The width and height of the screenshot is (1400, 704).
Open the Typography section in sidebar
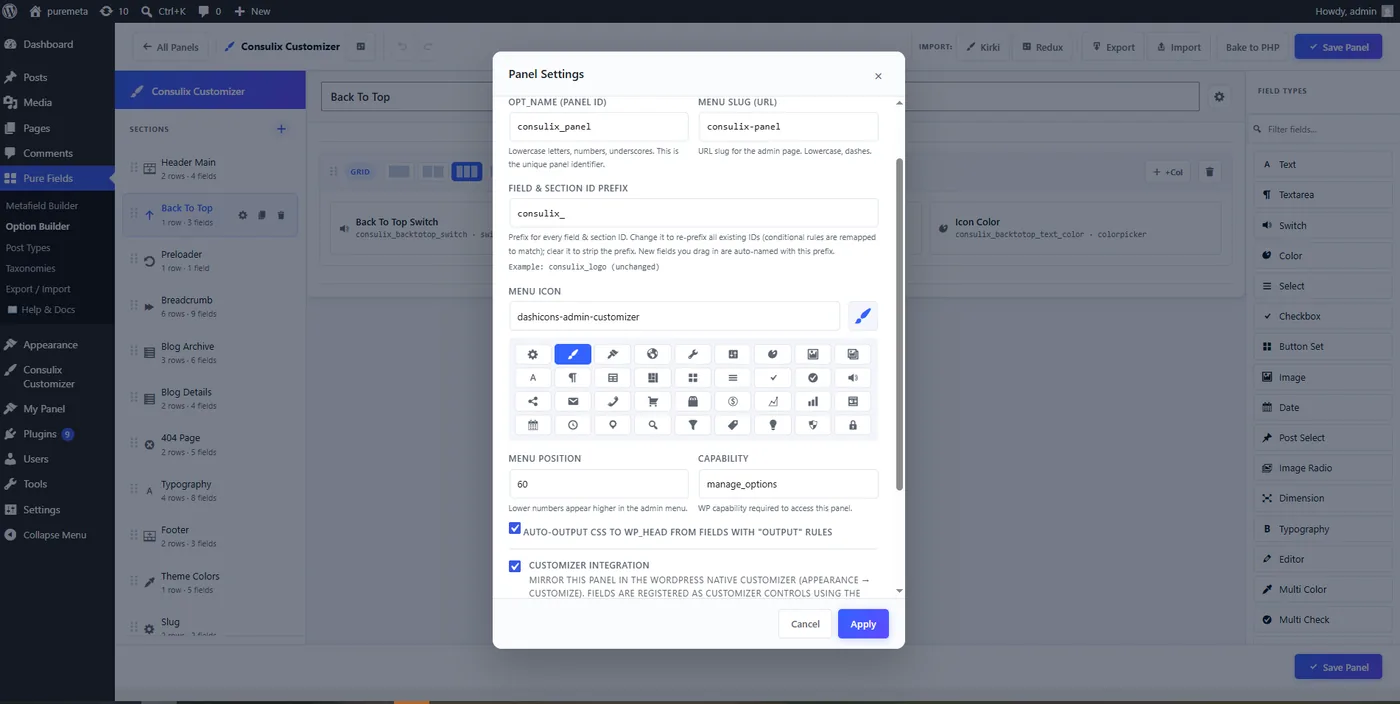pos(210,490)
